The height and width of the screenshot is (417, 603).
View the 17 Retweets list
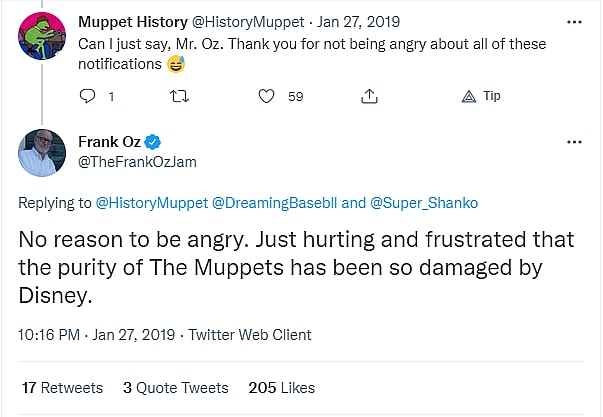(62, 387)
